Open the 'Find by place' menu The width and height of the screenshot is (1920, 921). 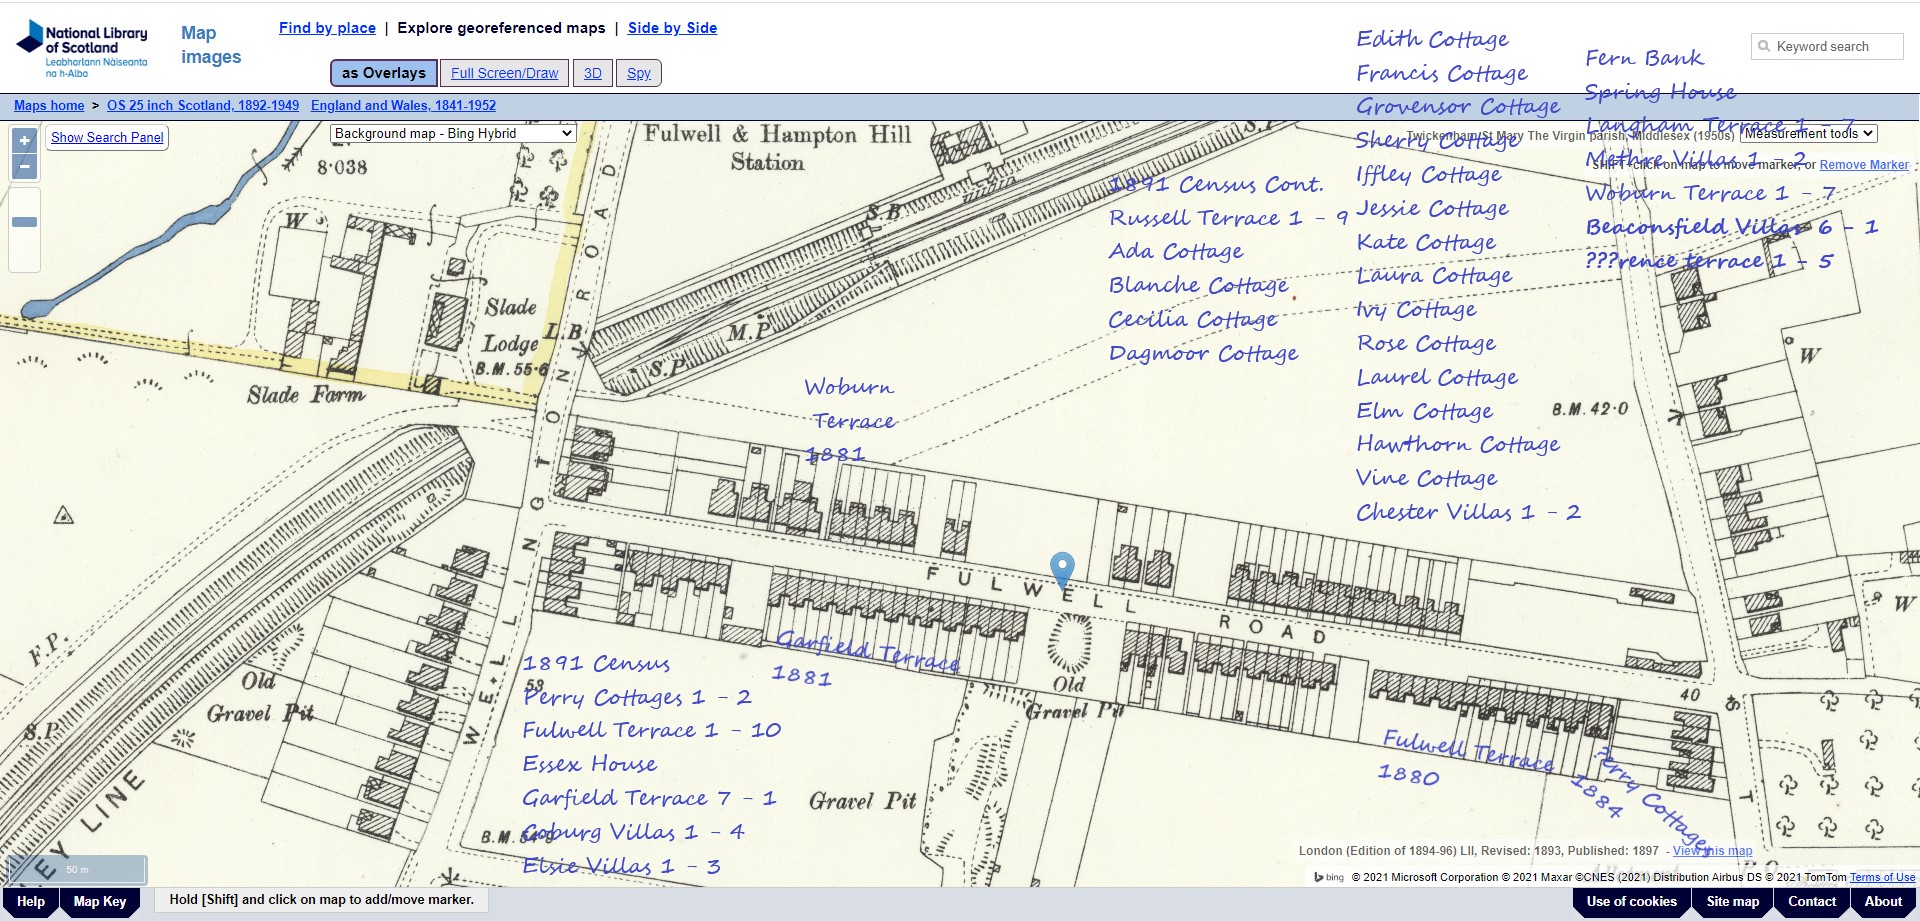coord(327,28)
